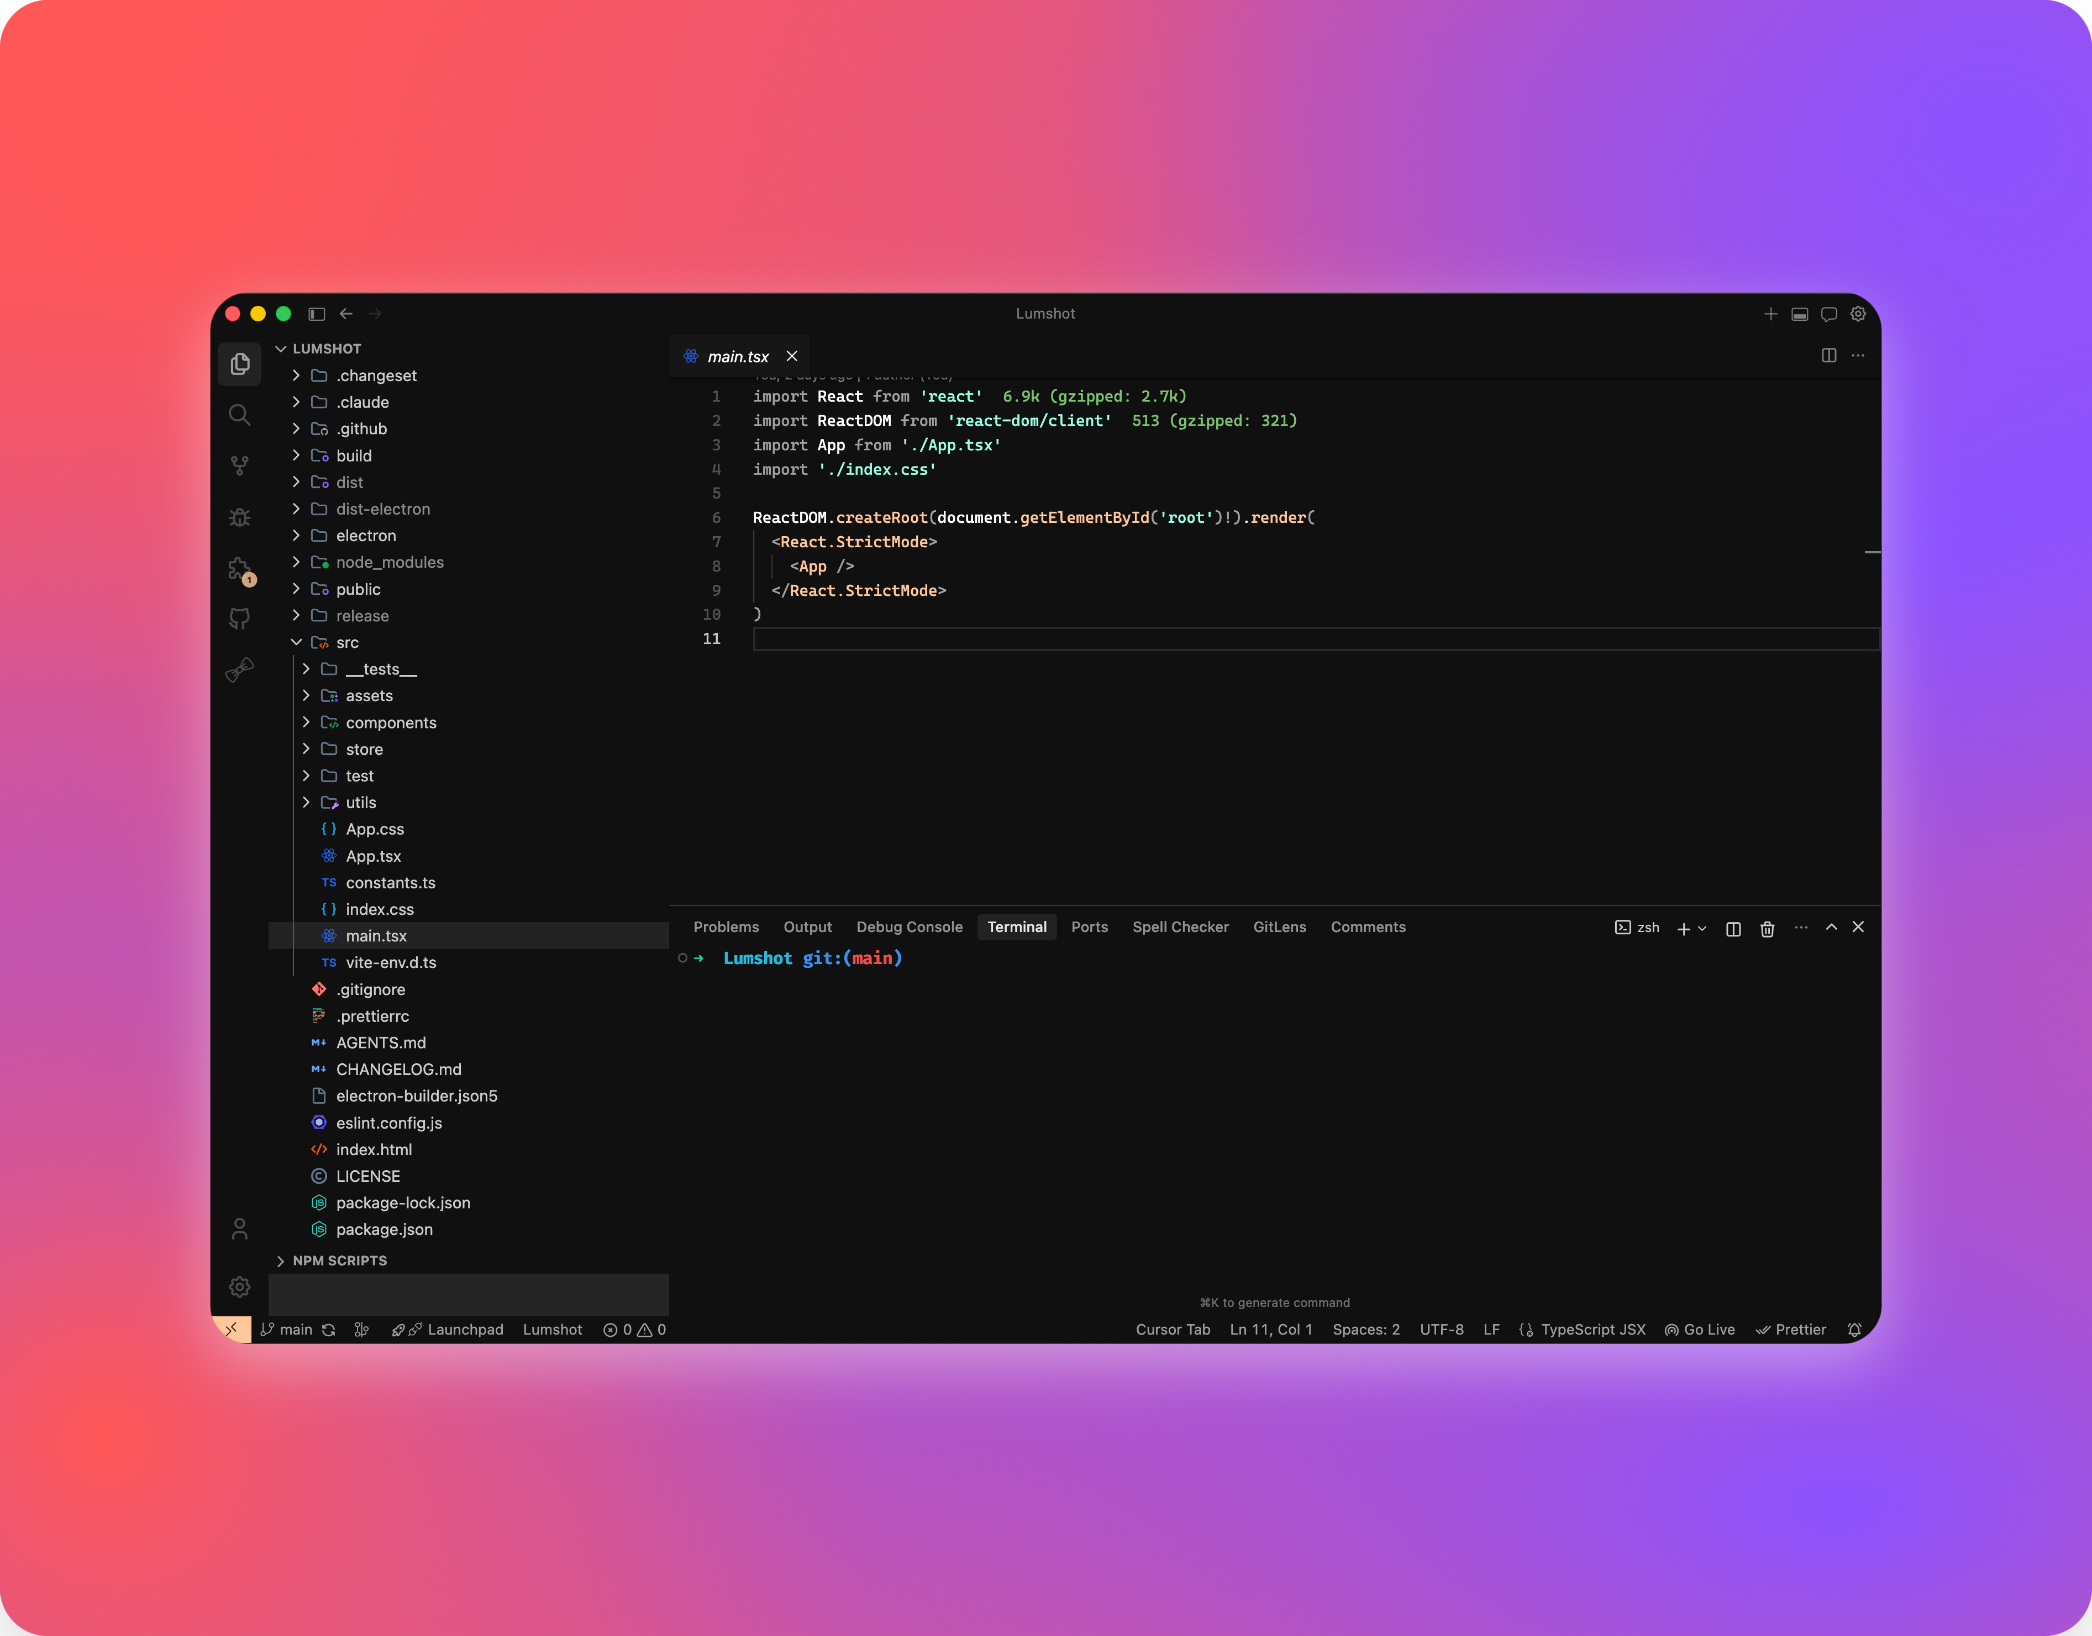Kill the terminal with trash icon
Image resolution: width=2092 pixels, height=1636 pixels.
[1767, 928]
